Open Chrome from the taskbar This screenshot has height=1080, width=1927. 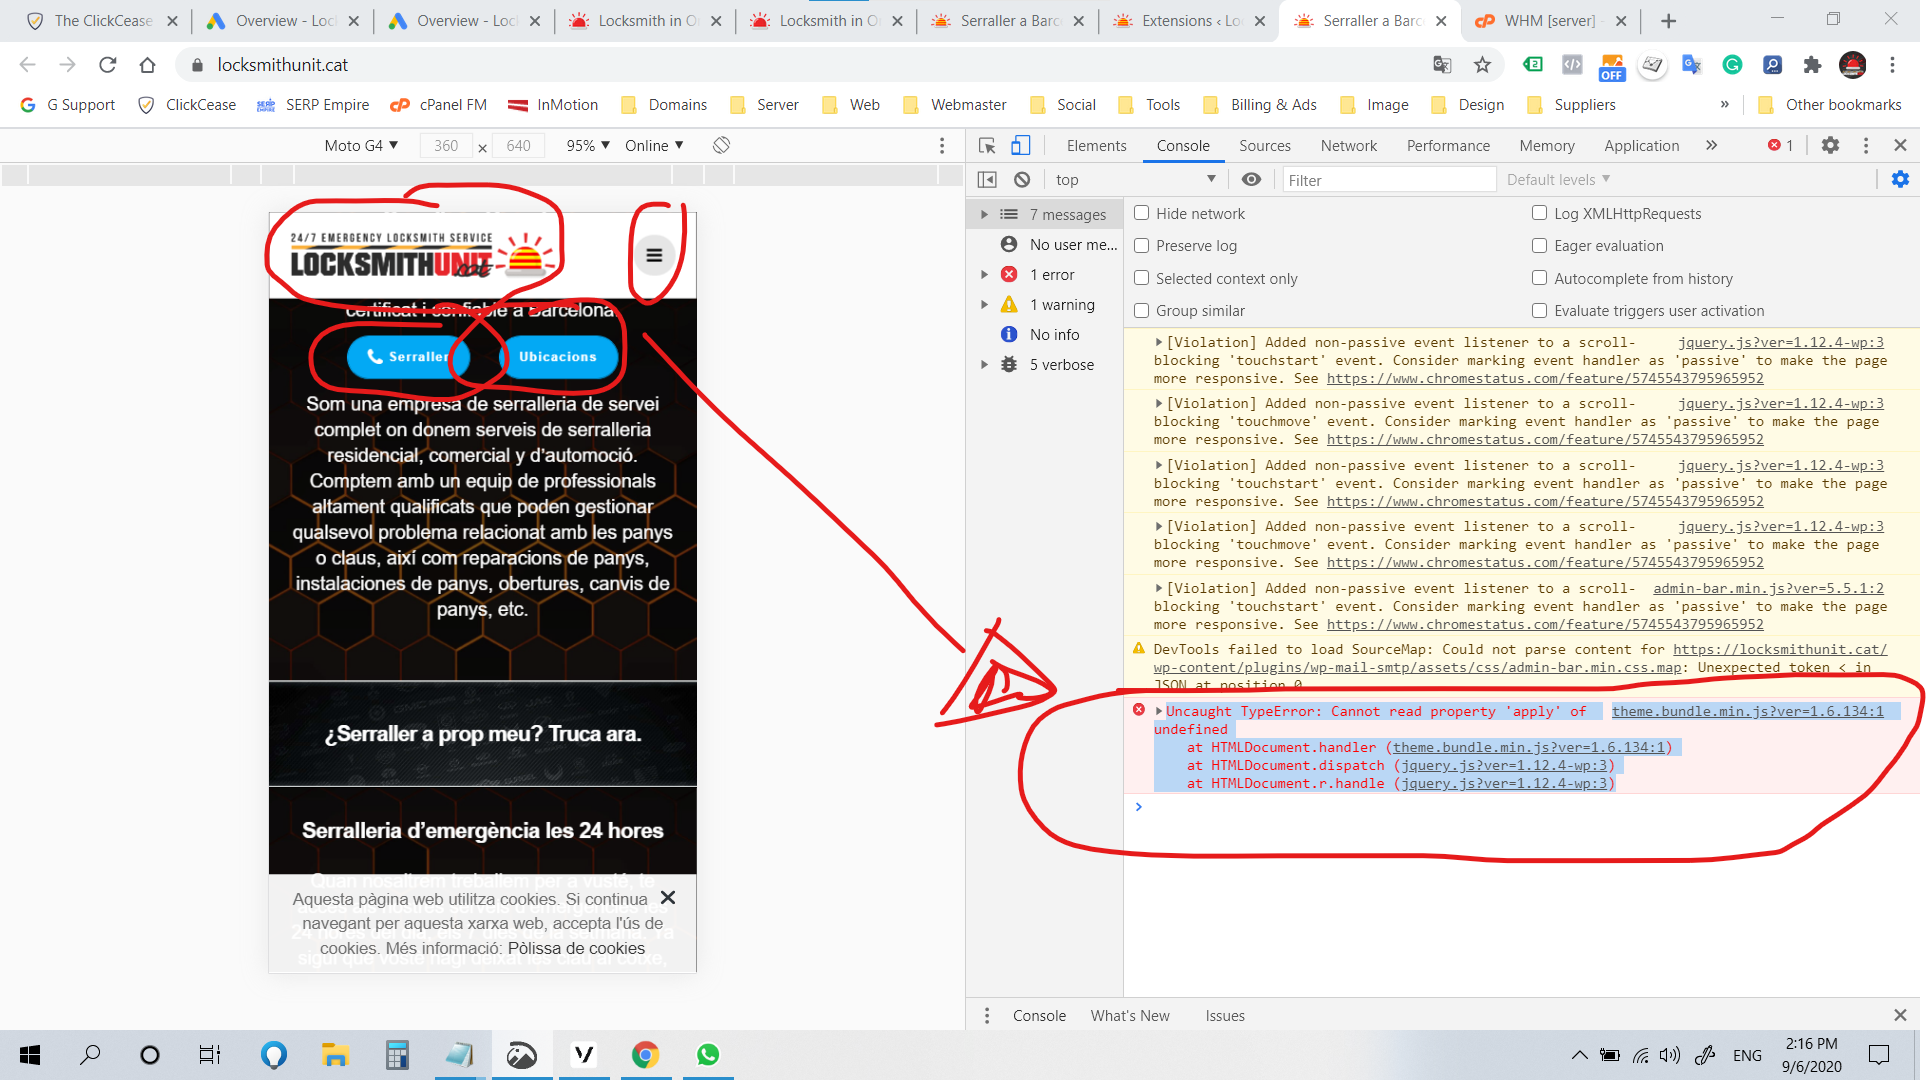tap(645, 1055)
